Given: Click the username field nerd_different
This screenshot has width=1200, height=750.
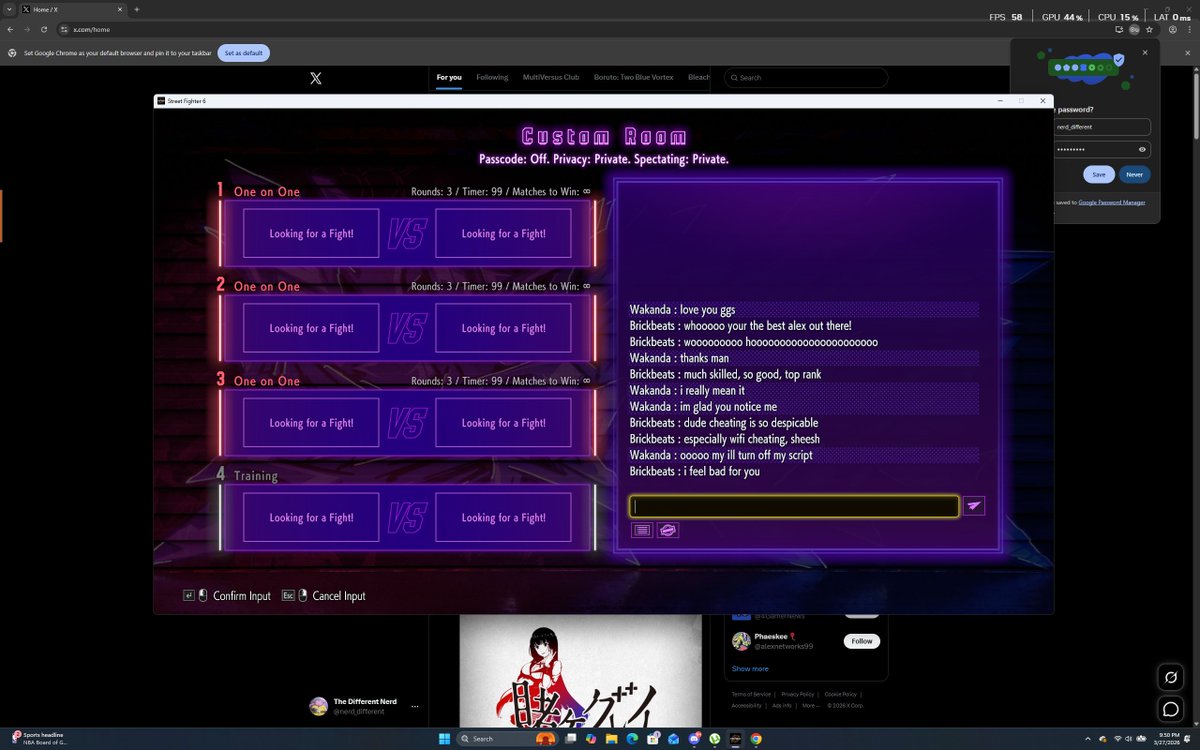Looking at the screenshot, I should (1103, 127).
